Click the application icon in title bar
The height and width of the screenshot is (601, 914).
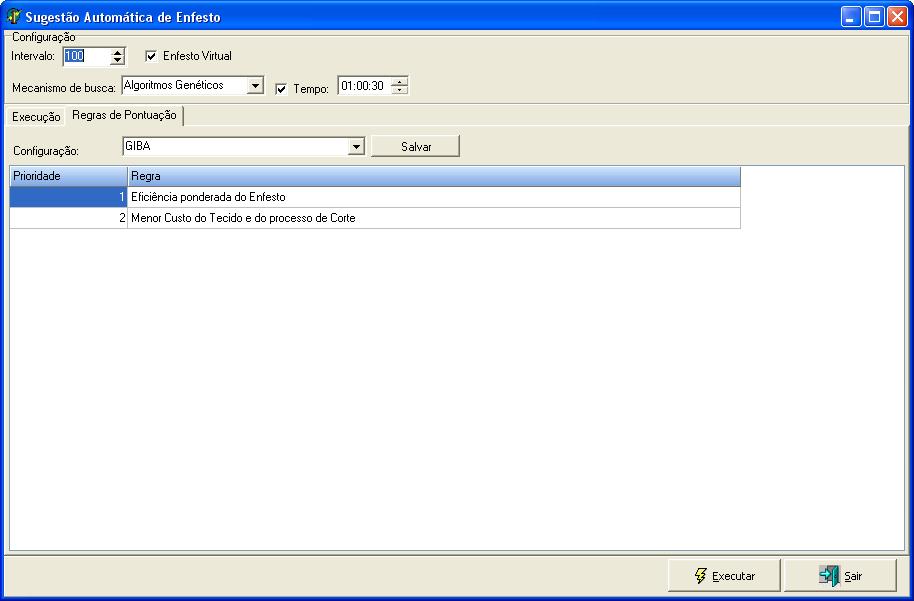(14, 17)
